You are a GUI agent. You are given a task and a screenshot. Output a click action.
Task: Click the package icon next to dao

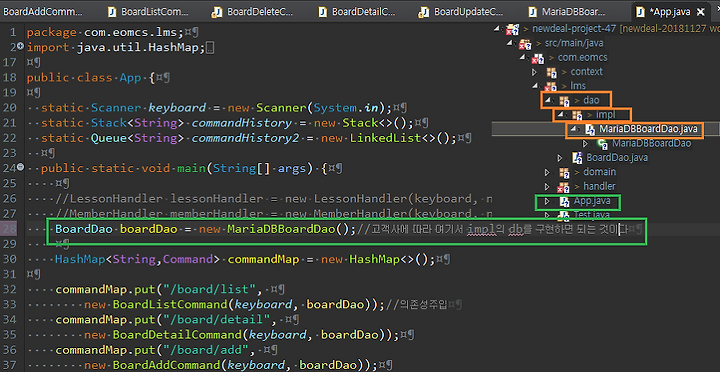point(564,101)
